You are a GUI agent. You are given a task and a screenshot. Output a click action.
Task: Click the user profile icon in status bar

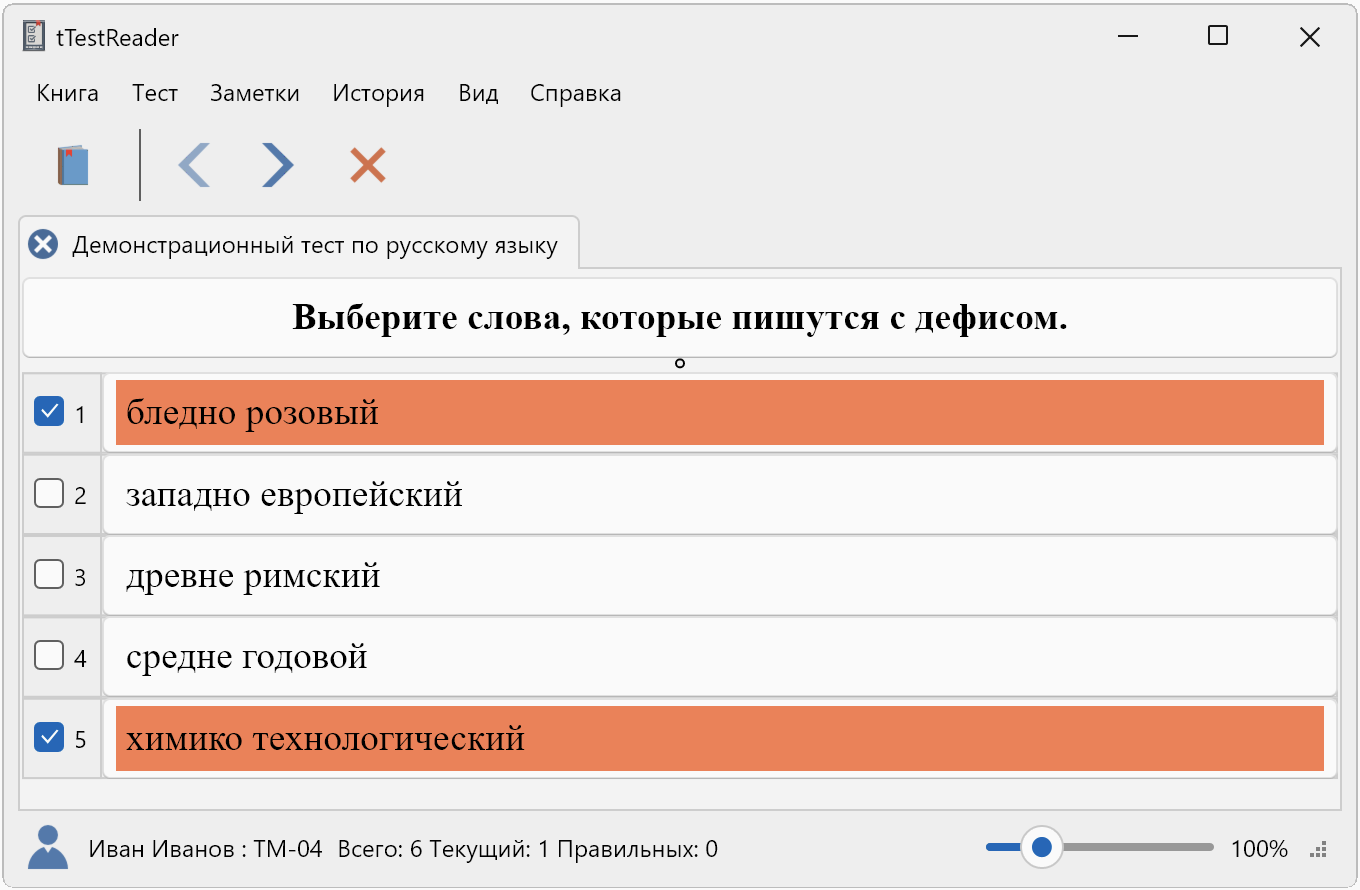point(47,848)
